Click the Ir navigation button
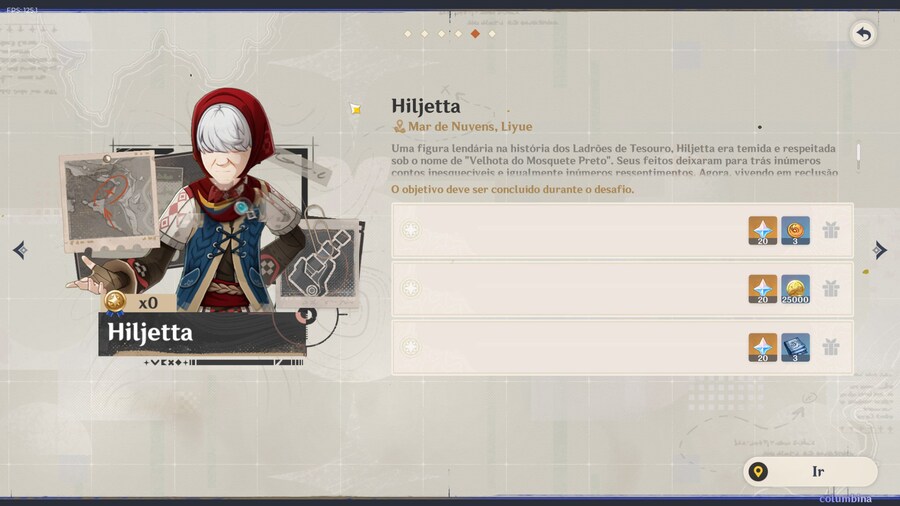 (810, 472)
